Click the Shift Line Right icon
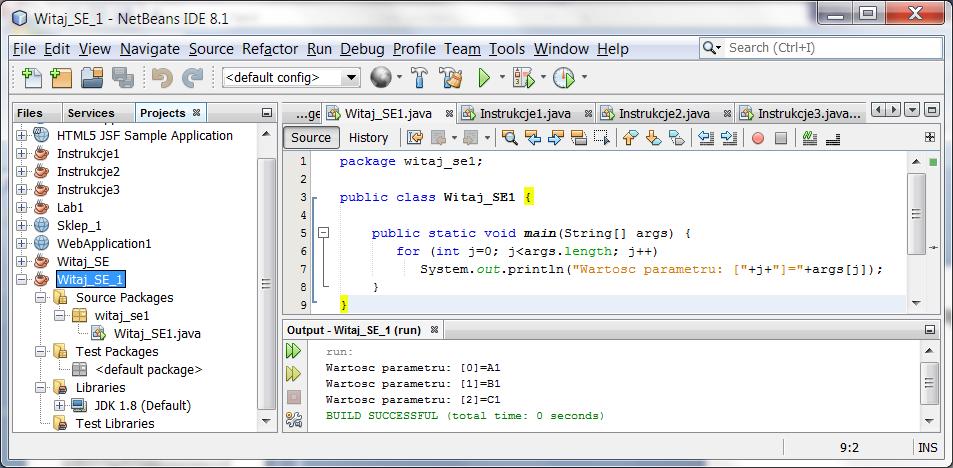Viewport: 953px width, 468px height. [729, 138]
